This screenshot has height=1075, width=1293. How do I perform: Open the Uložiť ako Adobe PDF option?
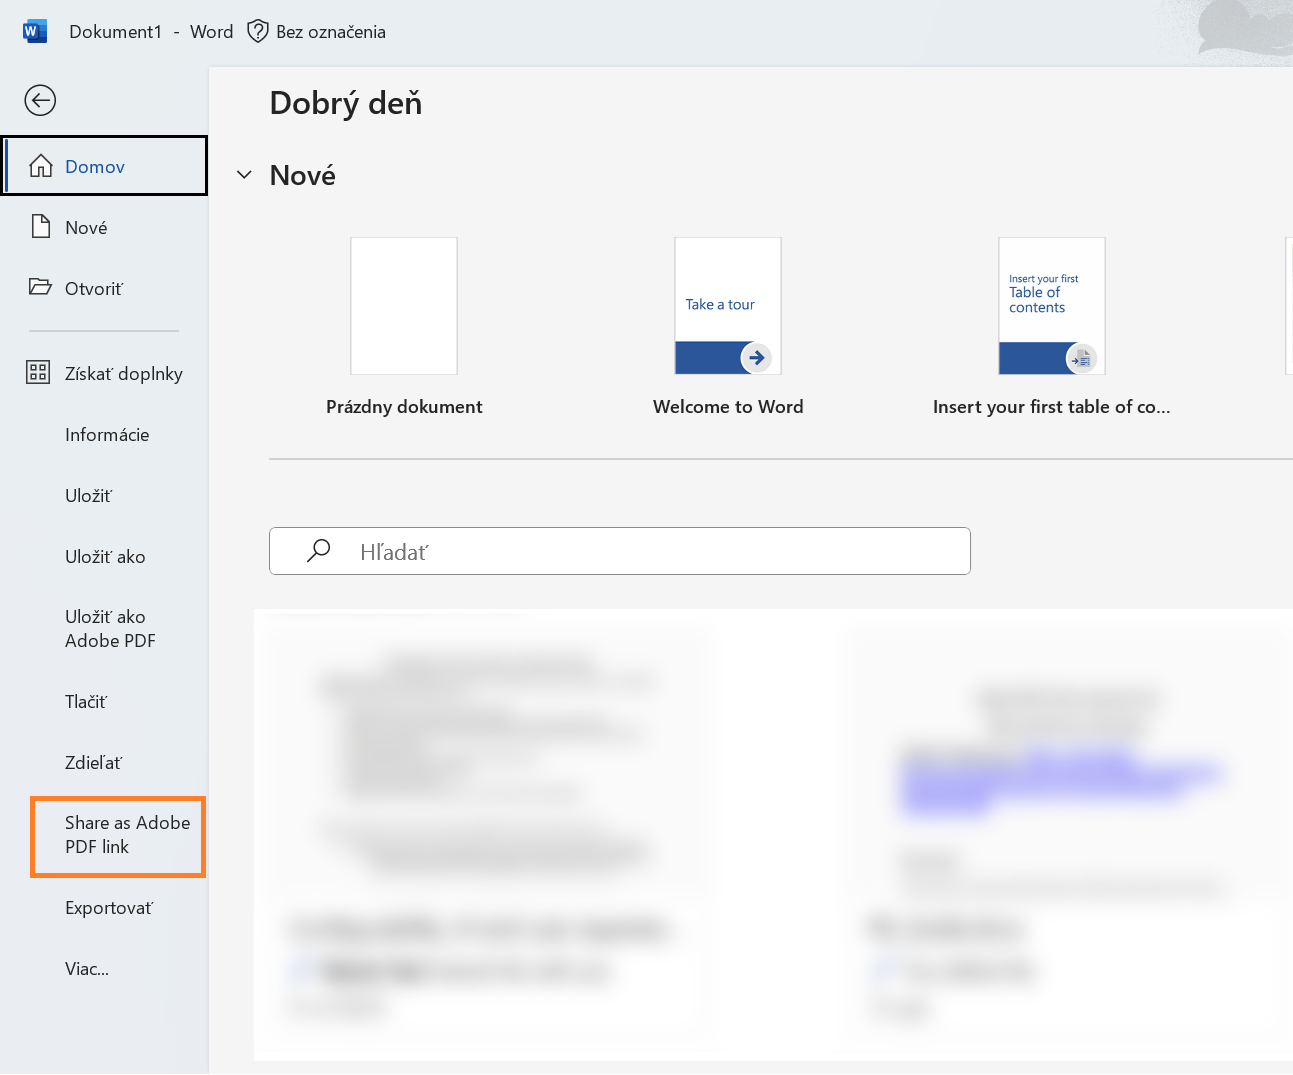point(110,628)
